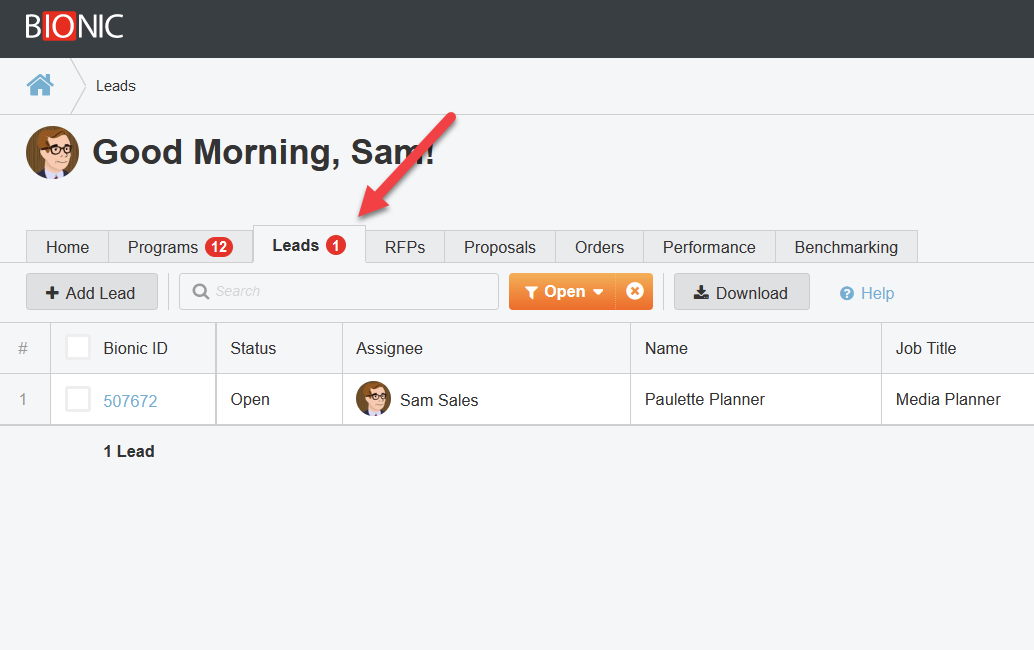Click the Leads breadcrumb item
The image size is (1034, 650).
point(116,86)
